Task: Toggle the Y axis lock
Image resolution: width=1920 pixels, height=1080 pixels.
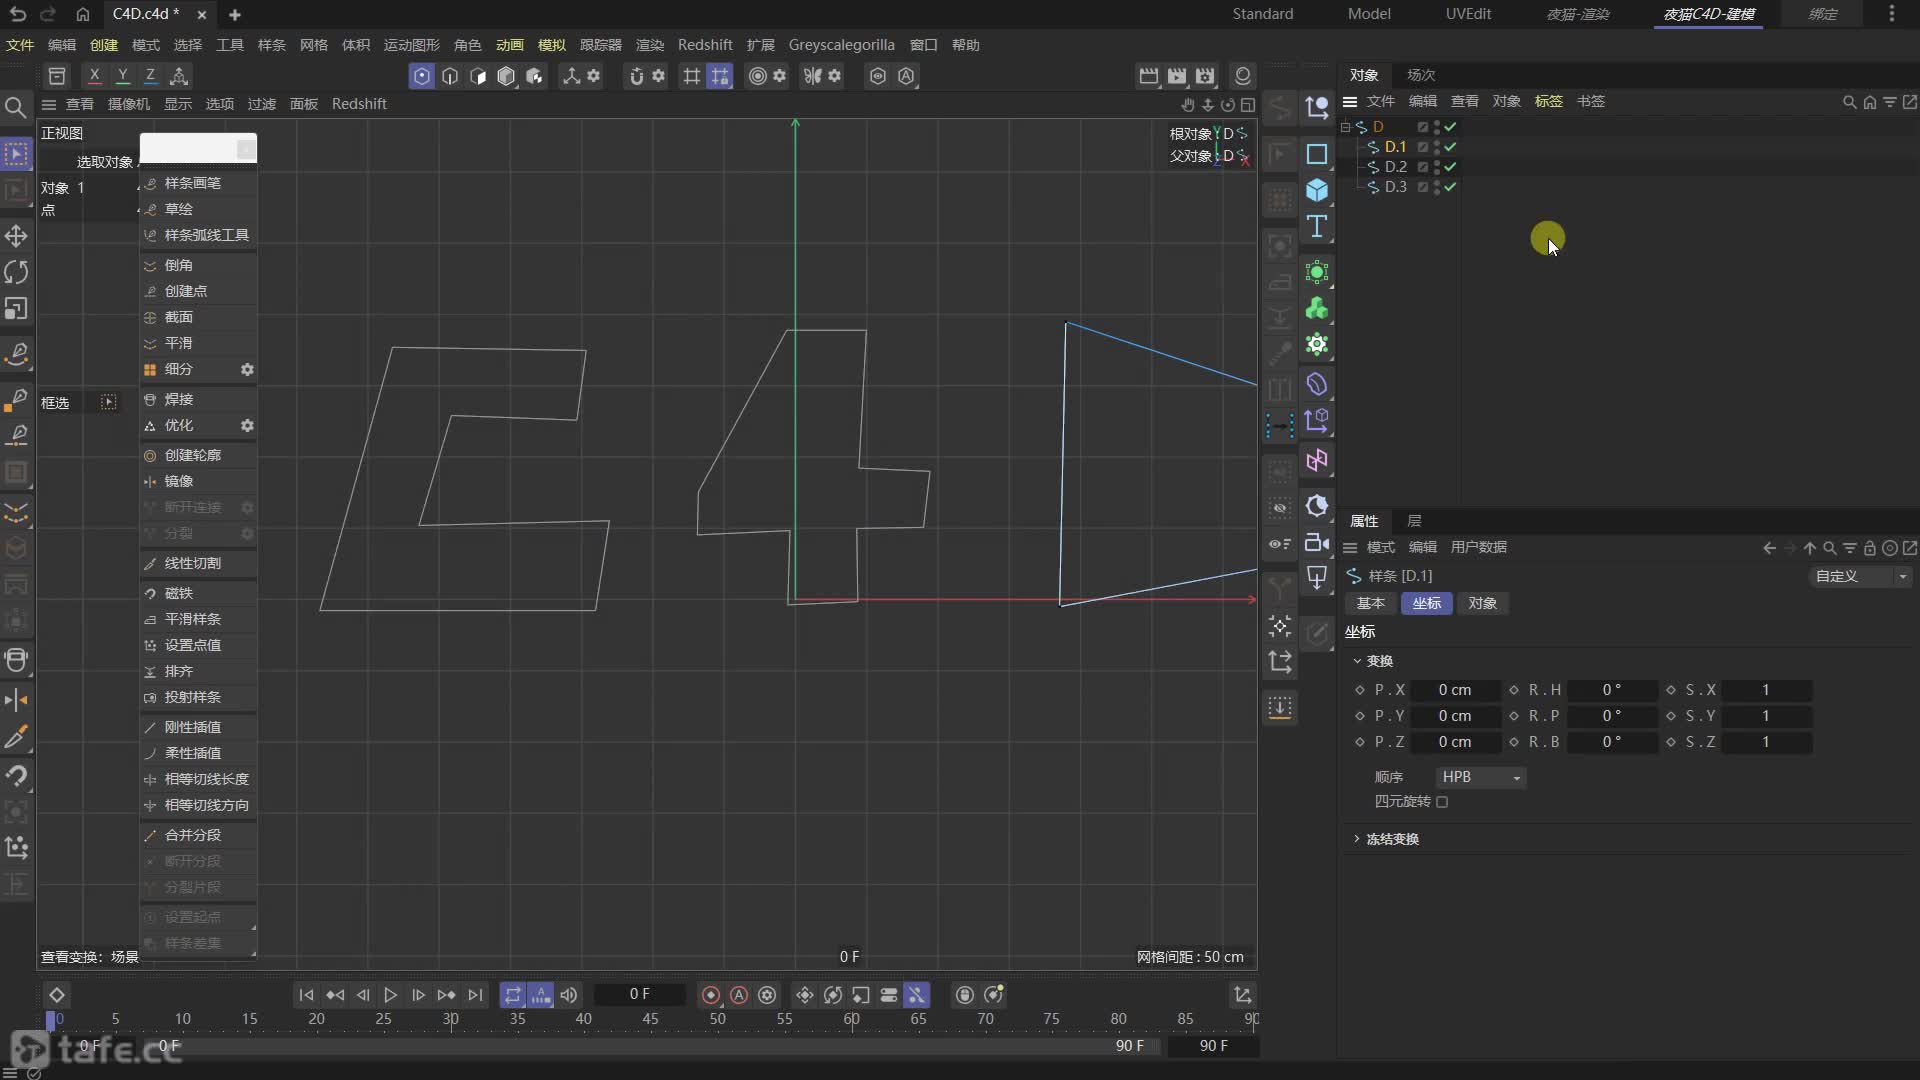Action: click(122, 76)
